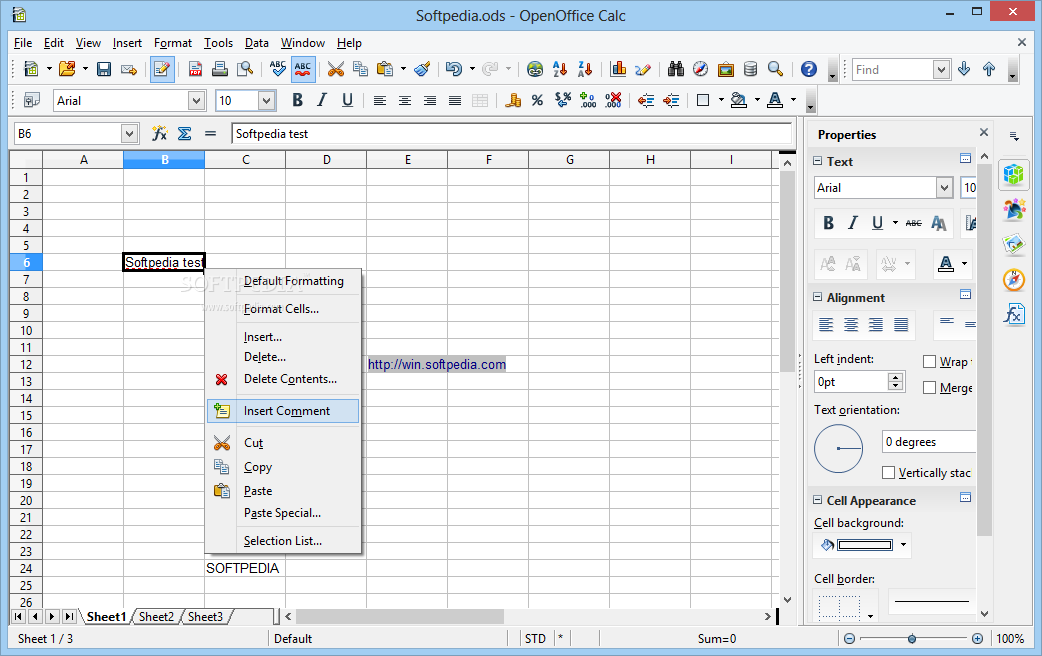Click the zoom slider handle
The image size is (1042, 656).
pyautogui.click(x=912, y=639)
